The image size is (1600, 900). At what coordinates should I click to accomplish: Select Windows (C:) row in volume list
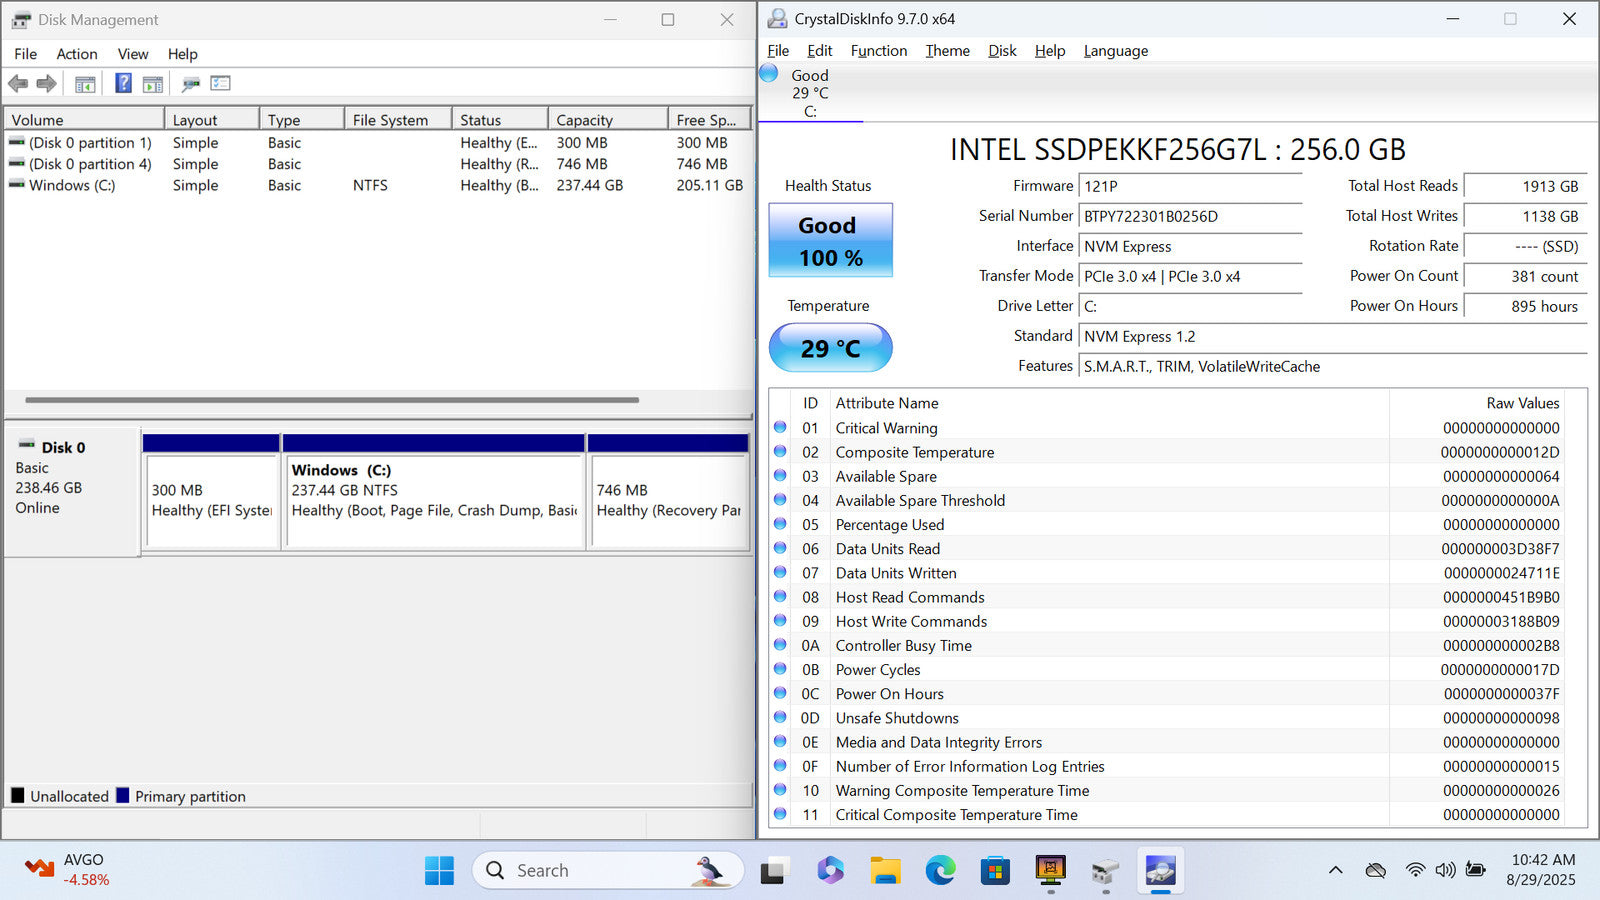(x=378, y=185)
